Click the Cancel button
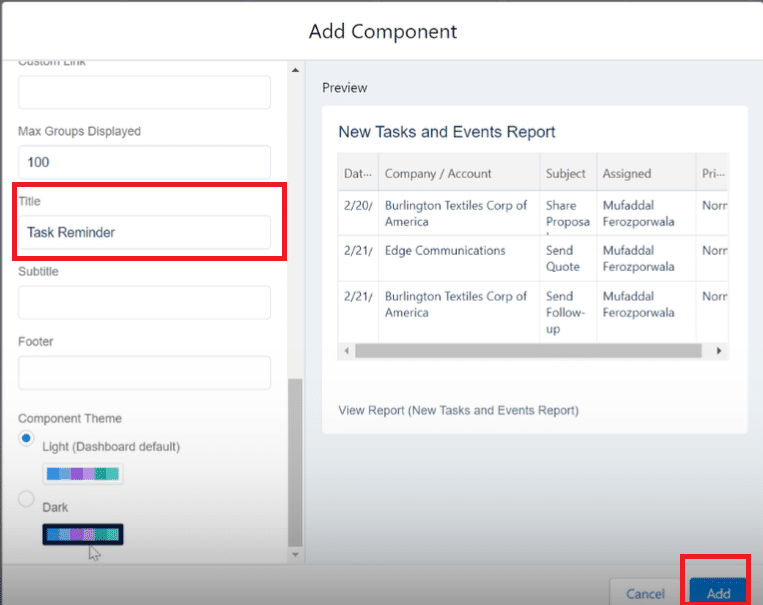Viewport: 763px width, 605px height. 645,593
